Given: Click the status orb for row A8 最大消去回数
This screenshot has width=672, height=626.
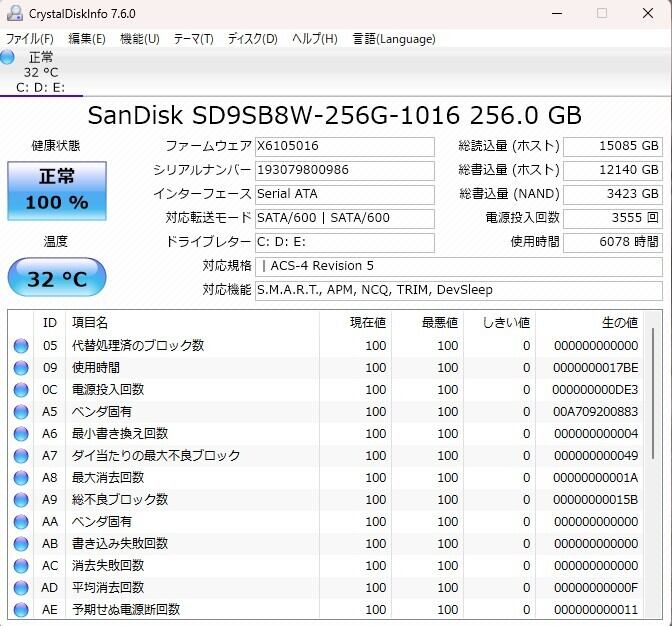Looking at the screenshot, I should tap(21, 478).
